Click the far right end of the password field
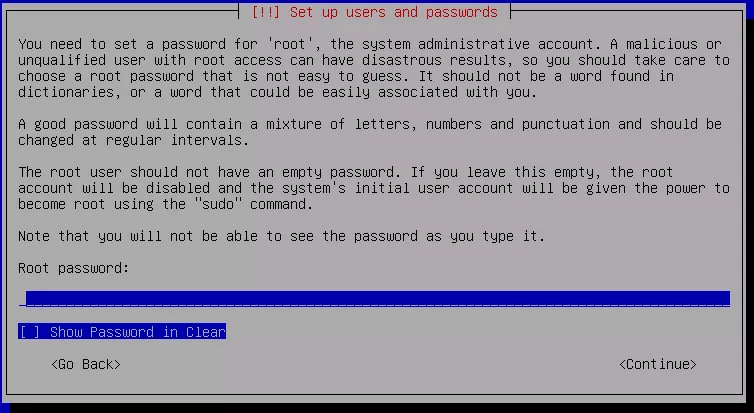This screenshot has width=754, height=413. [725, 299]
